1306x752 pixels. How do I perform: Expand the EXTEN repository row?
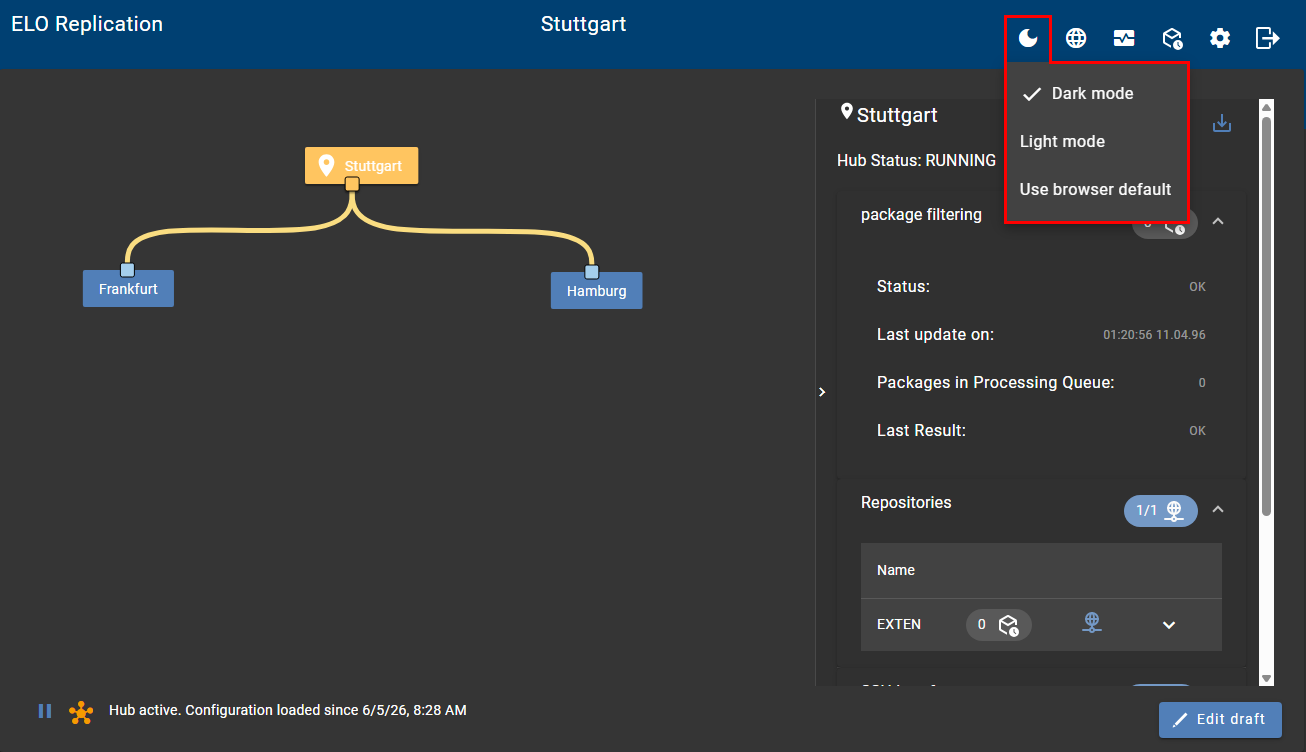click(x=1169, y=625)
